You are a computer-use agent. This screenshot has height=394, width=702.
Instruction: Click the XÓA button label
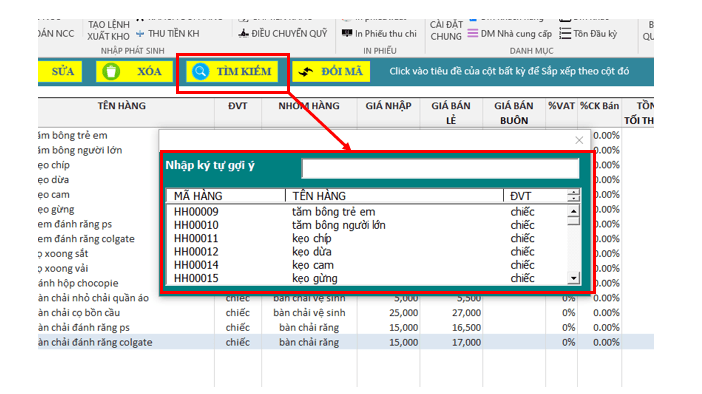(x=149, y=72)
